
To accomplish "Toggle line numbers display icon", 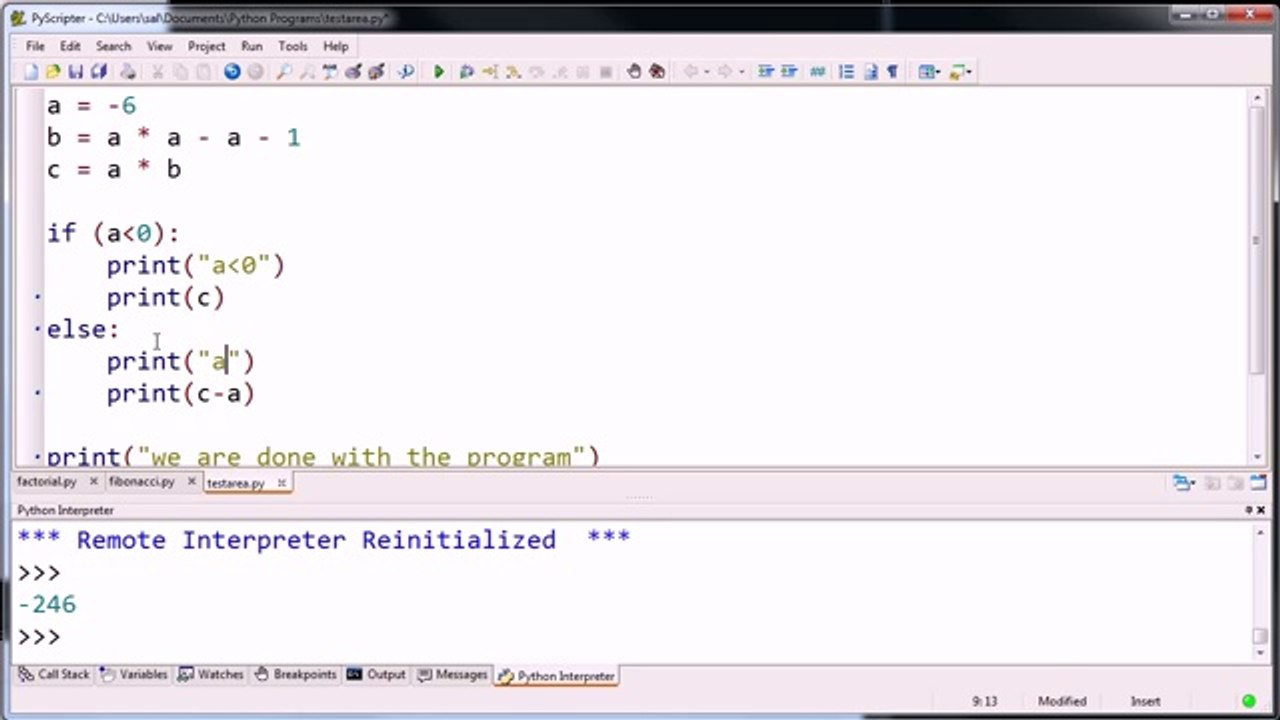I will pos(846,72).
